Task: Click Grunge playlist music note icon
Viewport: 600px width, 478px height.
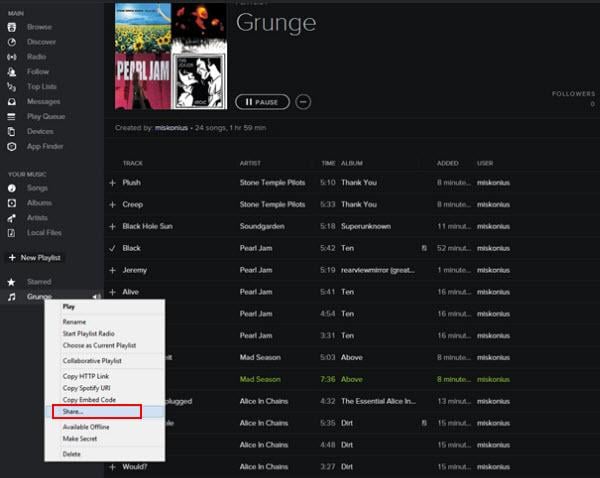Action: (x=12, y=297)
